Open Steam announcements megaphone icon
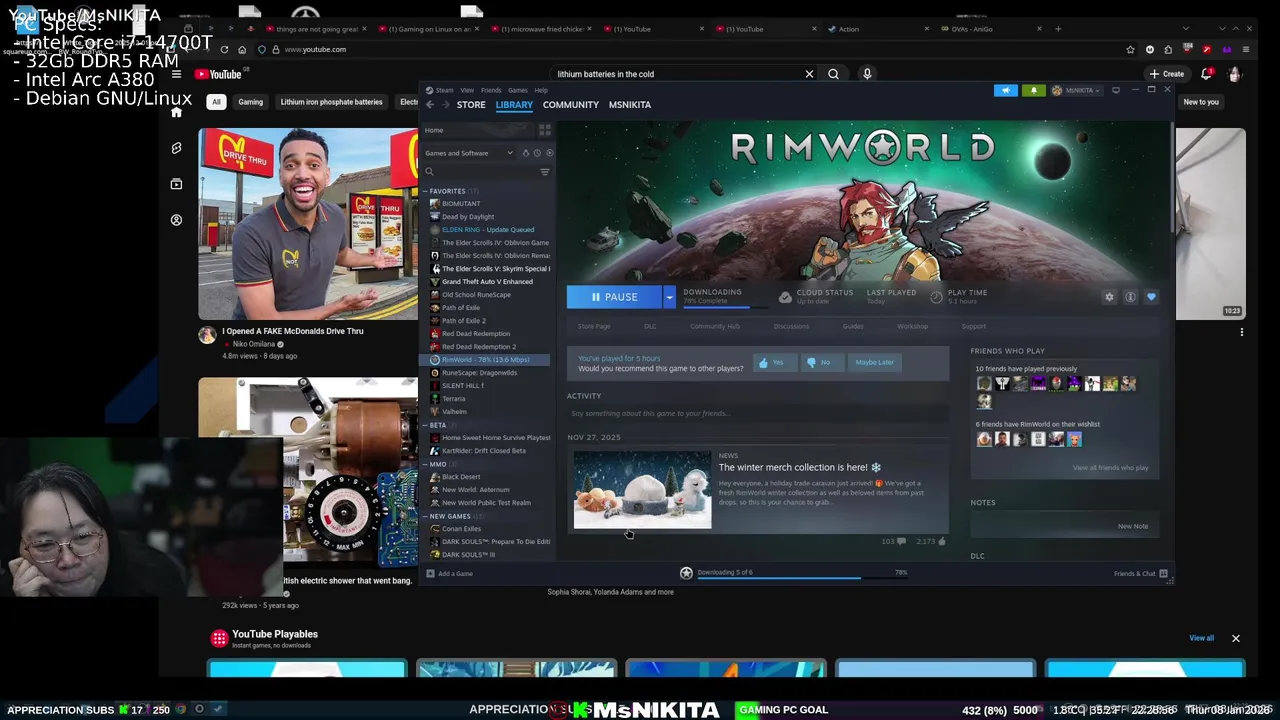 click(1006, 90)
